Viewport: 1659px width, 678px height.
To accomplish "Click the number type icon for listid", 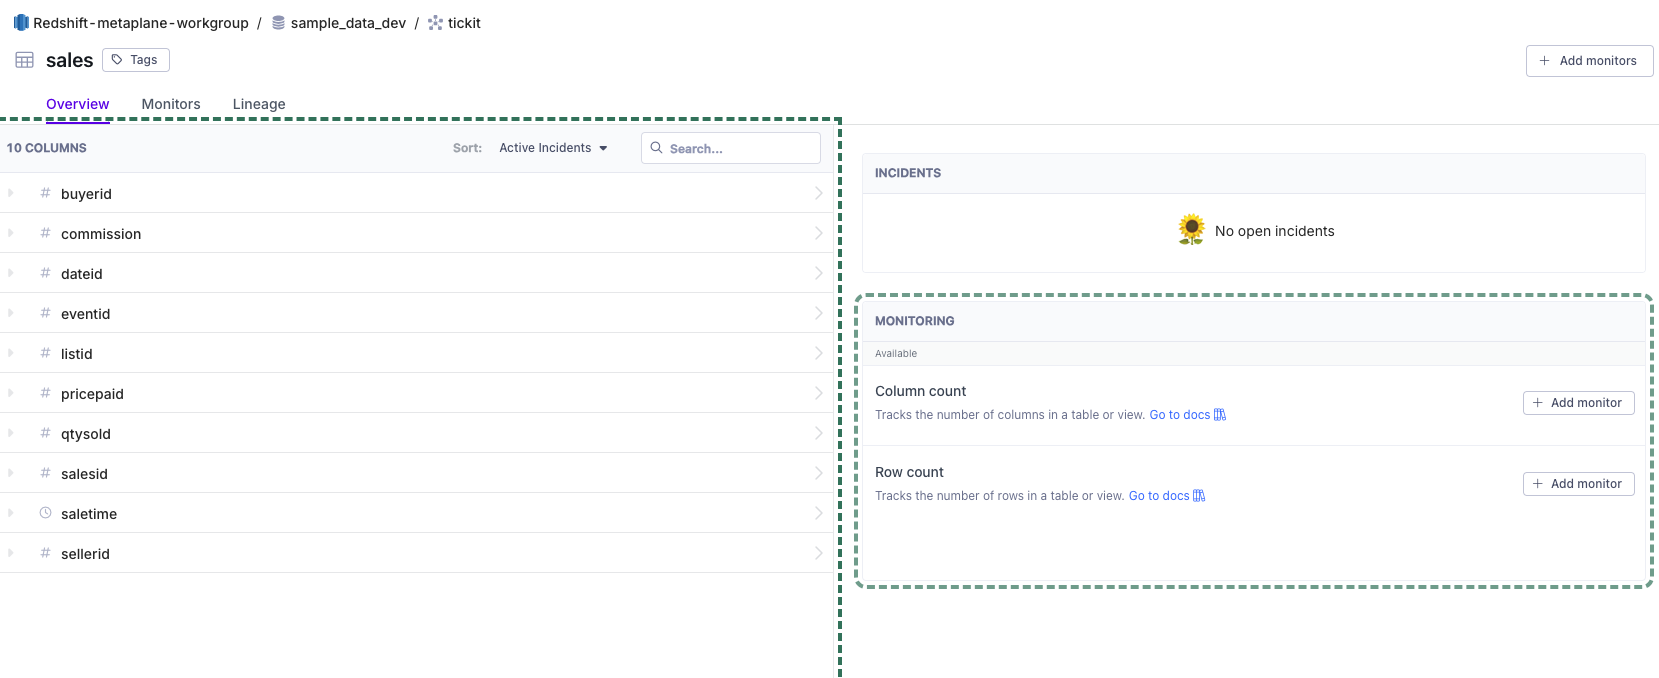I will 45,353.
